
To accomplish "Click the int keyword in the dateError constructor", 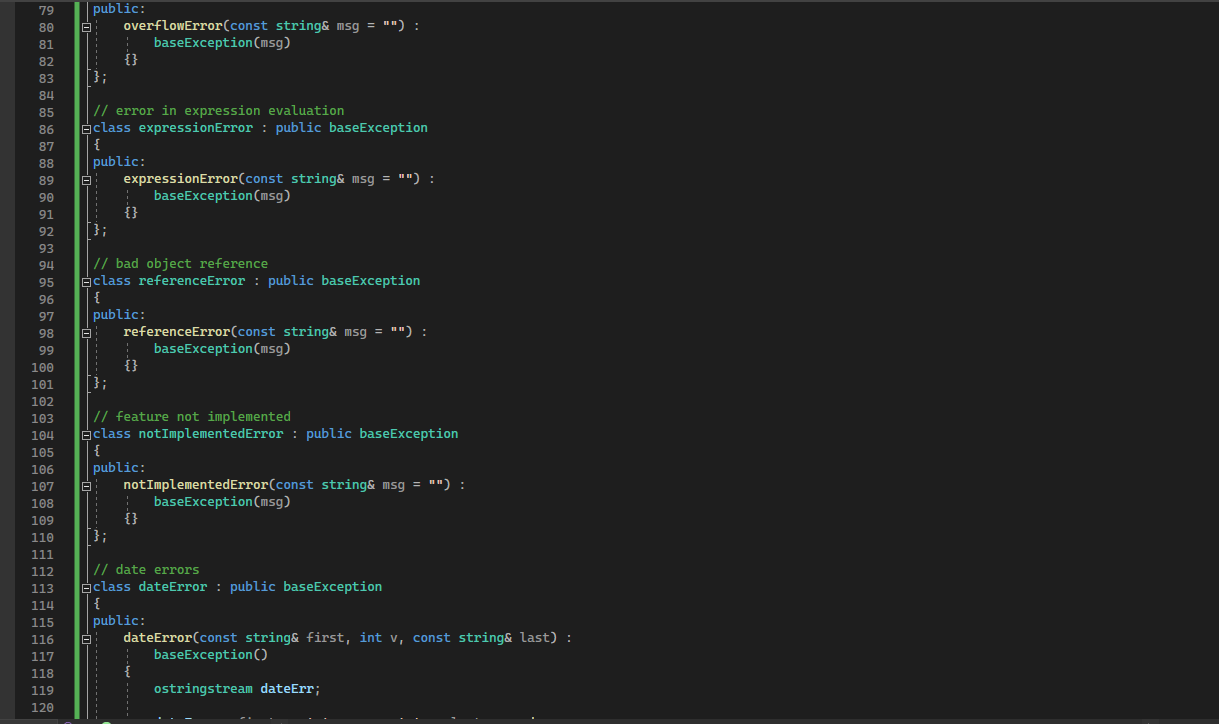I will pyautogui.click(x=369, y=637).
